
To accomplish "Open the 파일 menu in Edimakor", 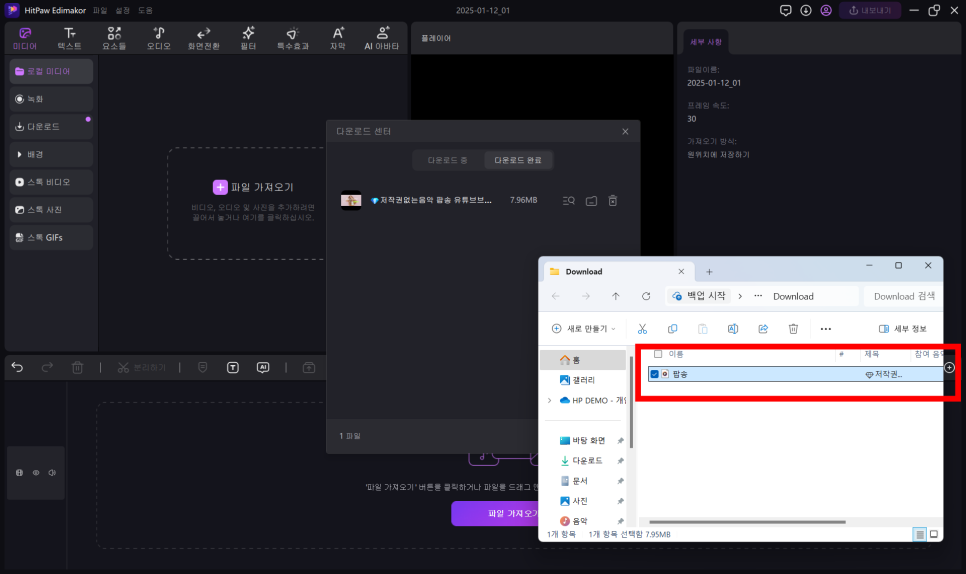I will pyautogui.click(x=100, y=10).
